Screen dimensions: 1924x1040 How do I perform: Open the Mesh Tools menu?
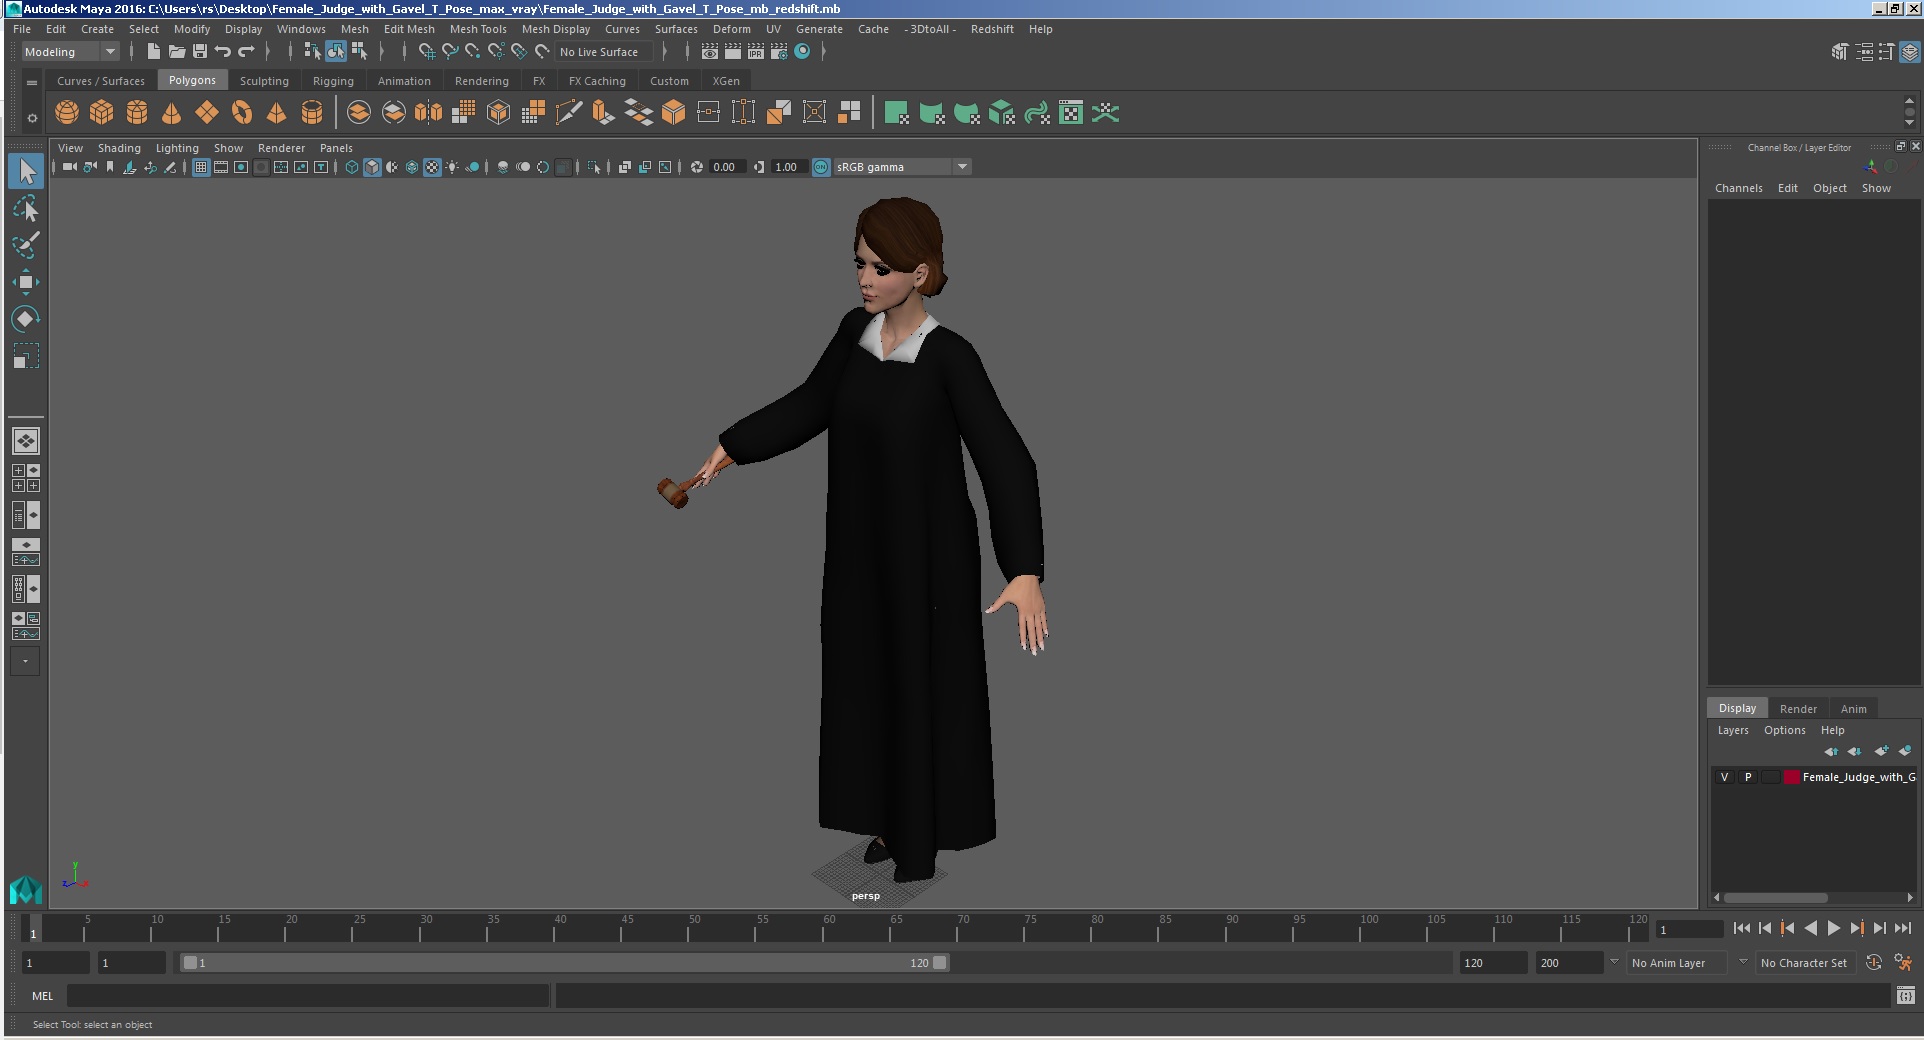(478, 29)
